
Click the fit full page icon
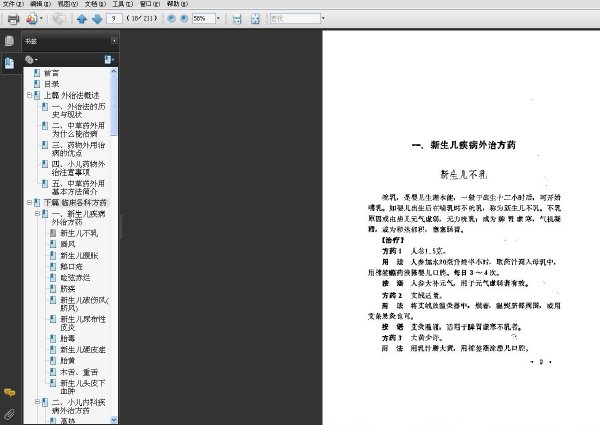click(255, 19)
